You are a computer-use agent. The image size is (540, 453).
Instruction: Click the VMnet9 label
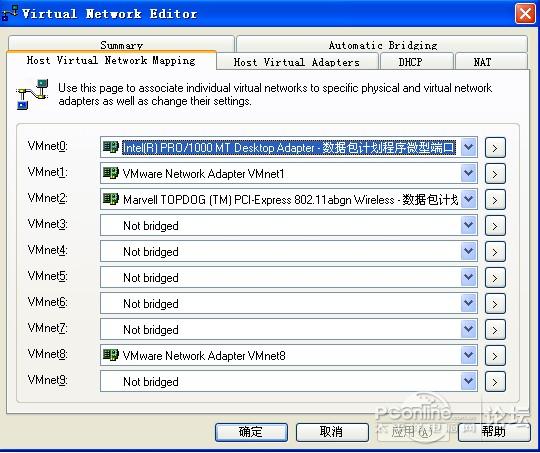pos(48,380)
